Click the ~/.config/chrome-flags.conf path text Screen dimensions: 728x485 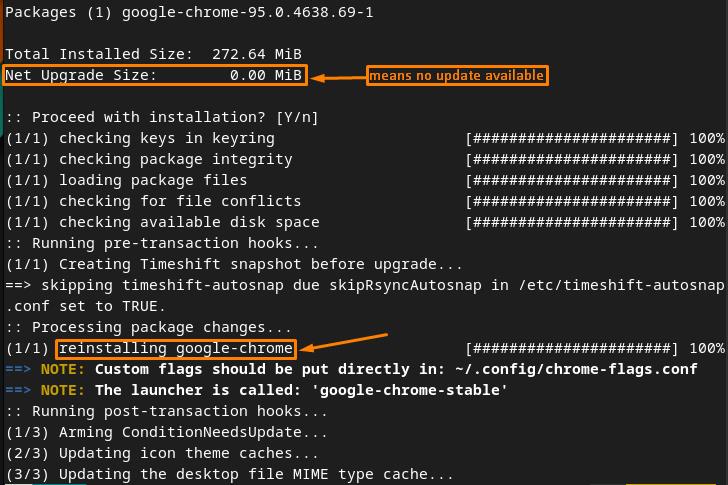click(x=576, y=369)
